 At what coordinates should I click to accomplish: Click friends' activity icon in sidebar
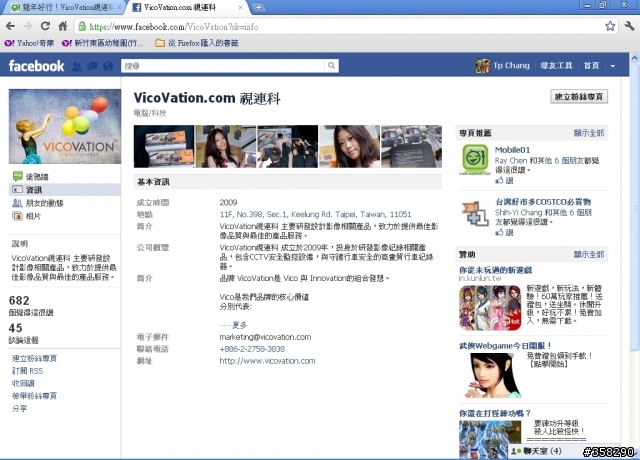(18, 203)
